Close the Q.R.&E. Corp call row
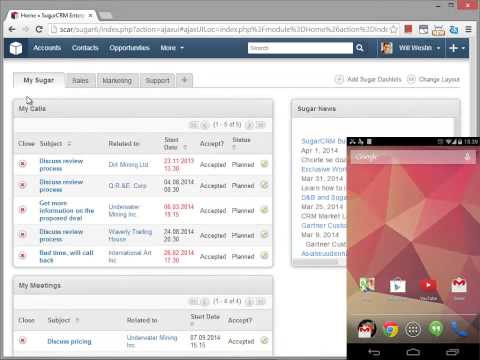The width and height of the screenshot is (480, 360). coord(22,185)
